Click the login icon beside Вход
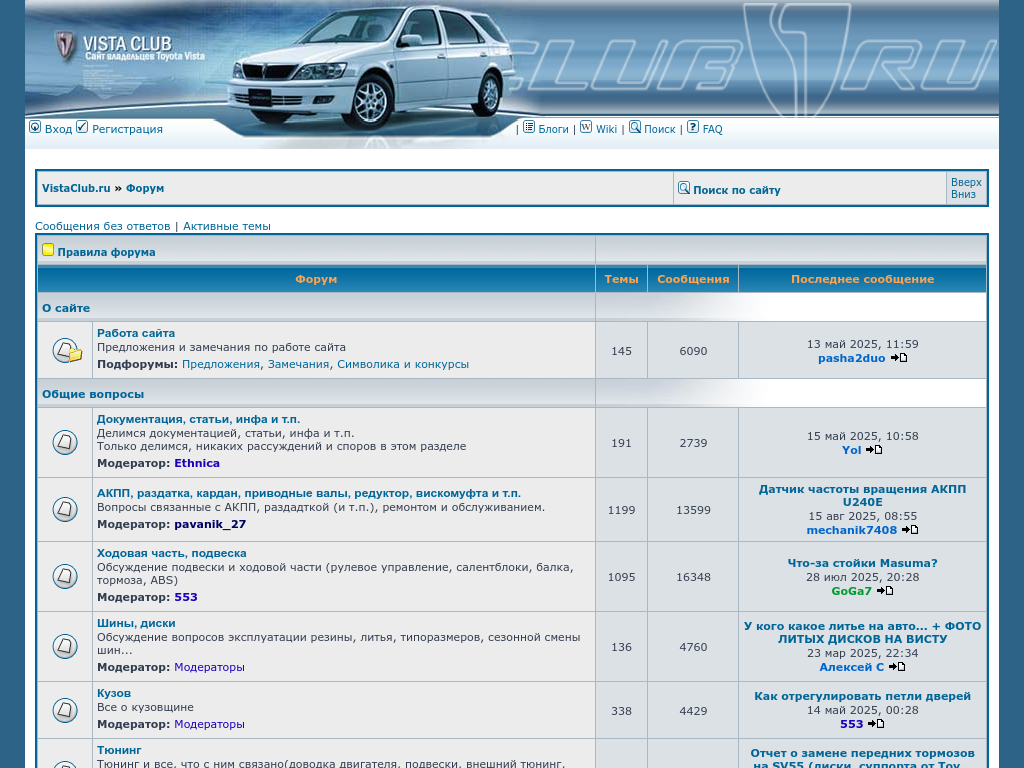Image resolution: width=1024 pixels, height=768 pixels. 35,127
